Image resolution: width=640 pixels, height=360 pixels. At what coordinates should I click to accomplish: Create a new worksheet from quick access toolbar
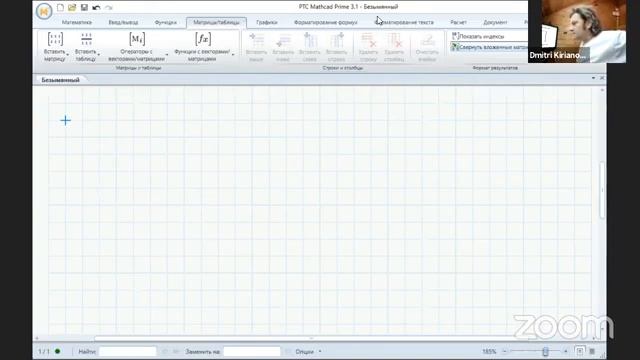pyautogui.click(x=60, y=7)
